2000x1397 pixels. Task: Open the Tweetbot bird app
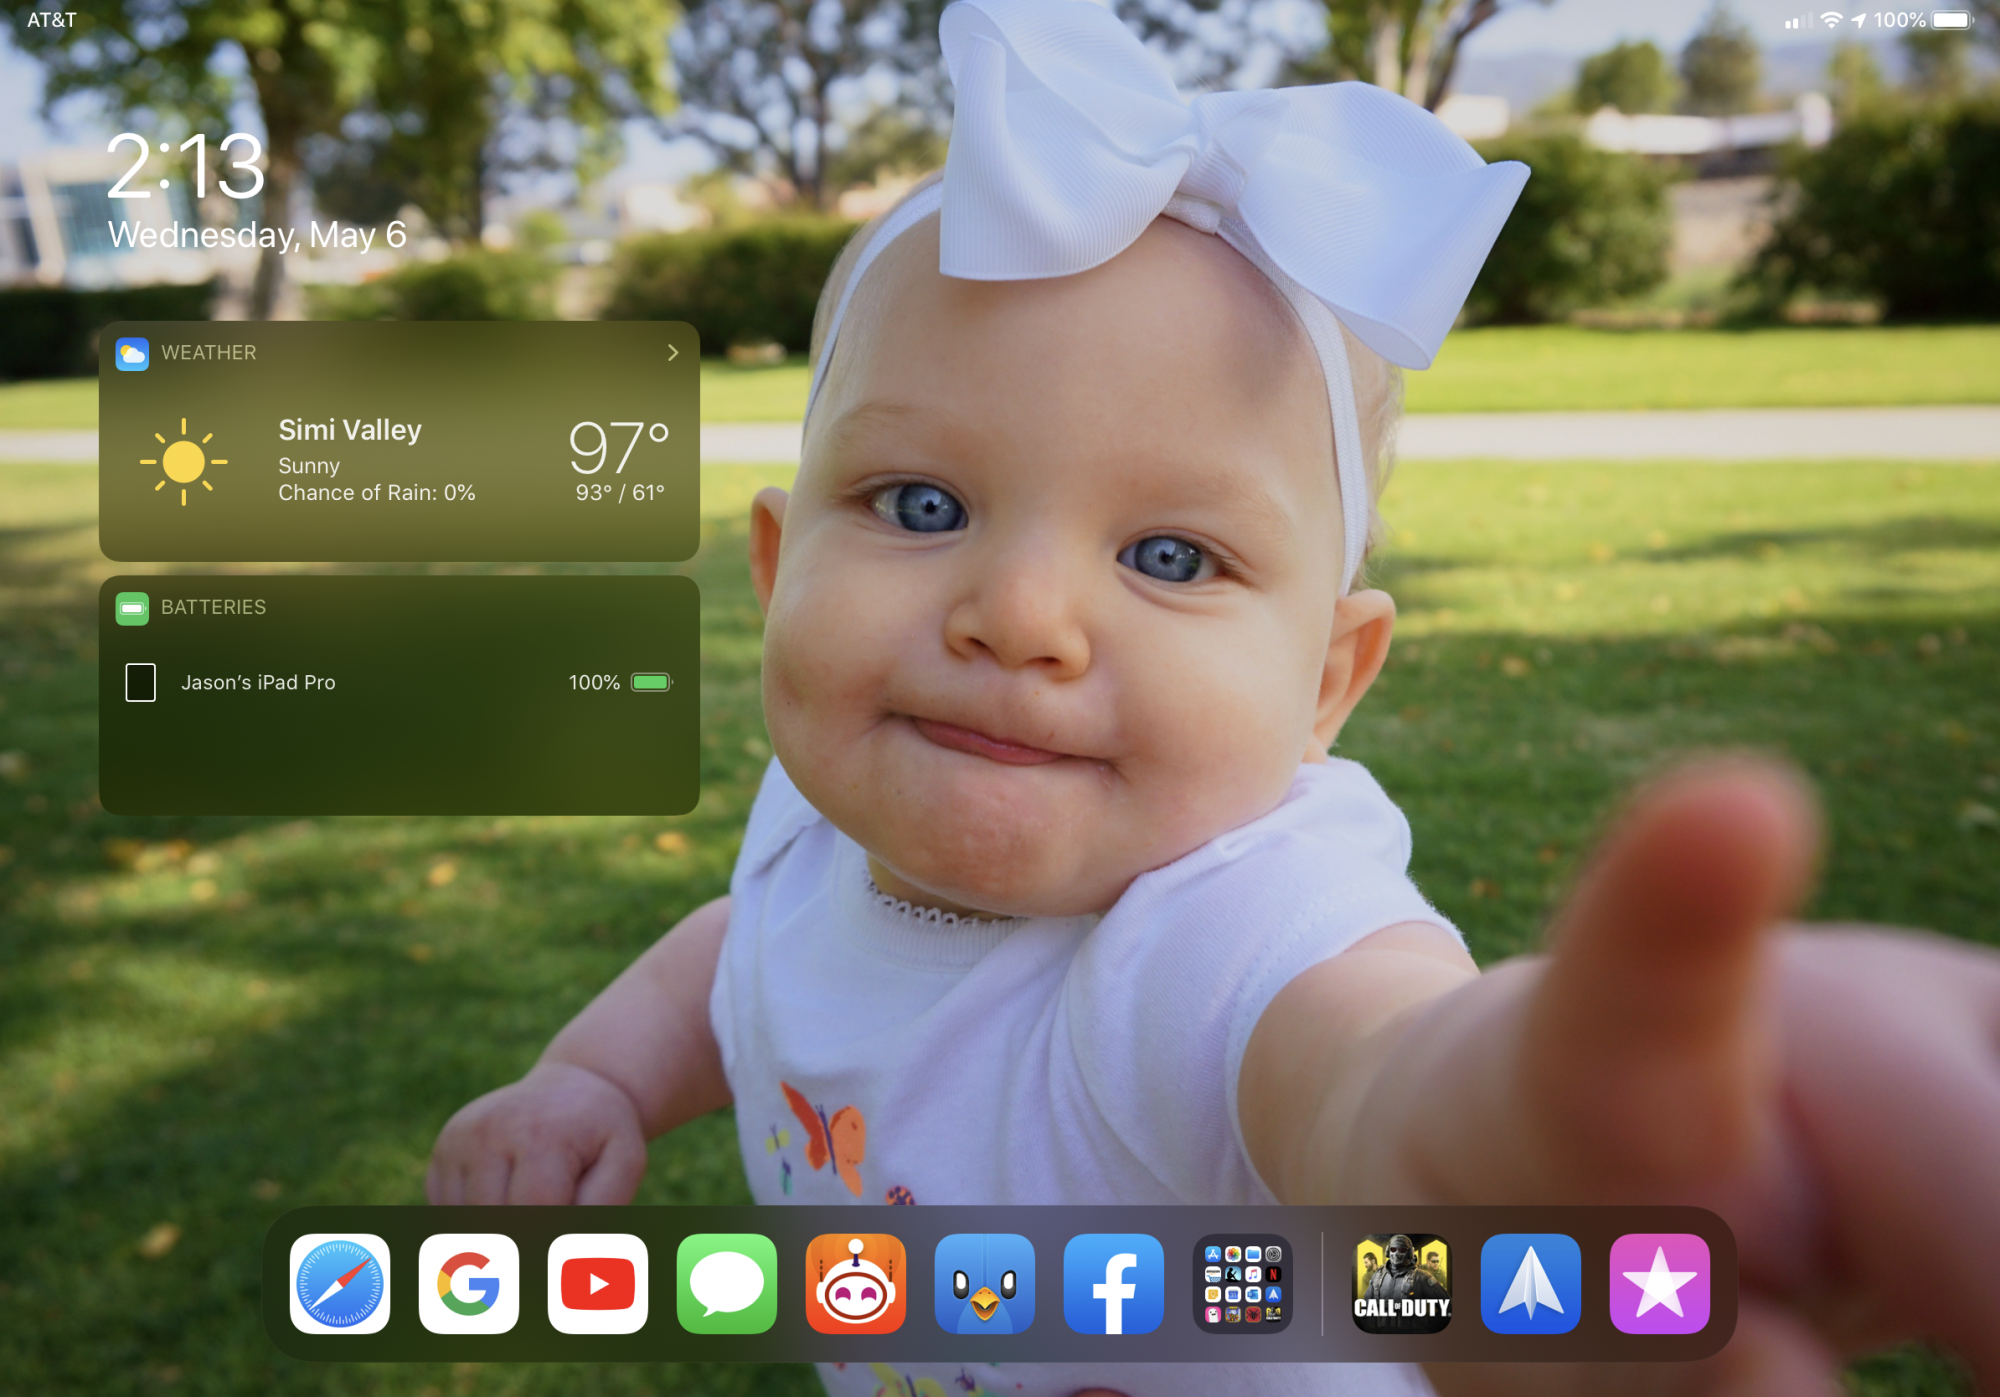(985, 1283)
